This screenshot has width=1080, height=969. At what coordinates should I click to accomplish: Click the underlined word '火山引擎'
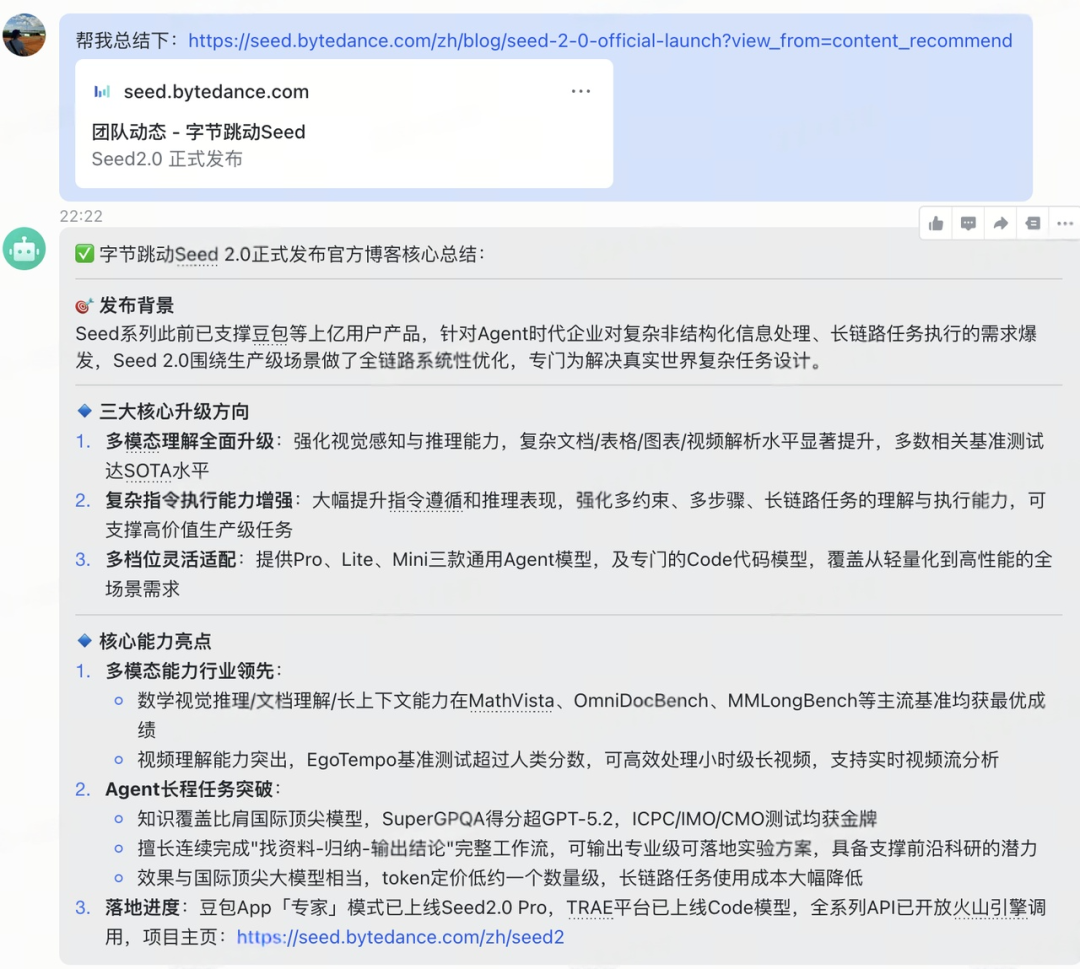(x=990, y=908)
